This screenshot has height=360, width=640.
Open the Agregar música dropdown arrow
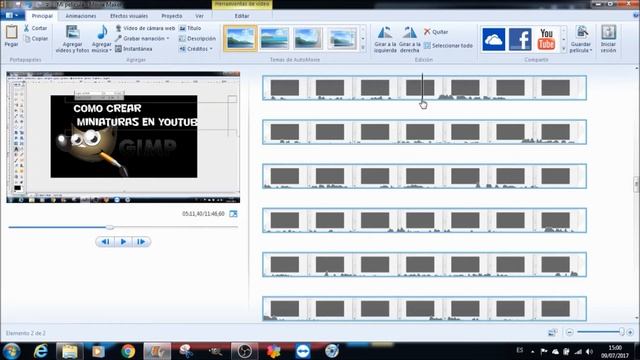110,50
